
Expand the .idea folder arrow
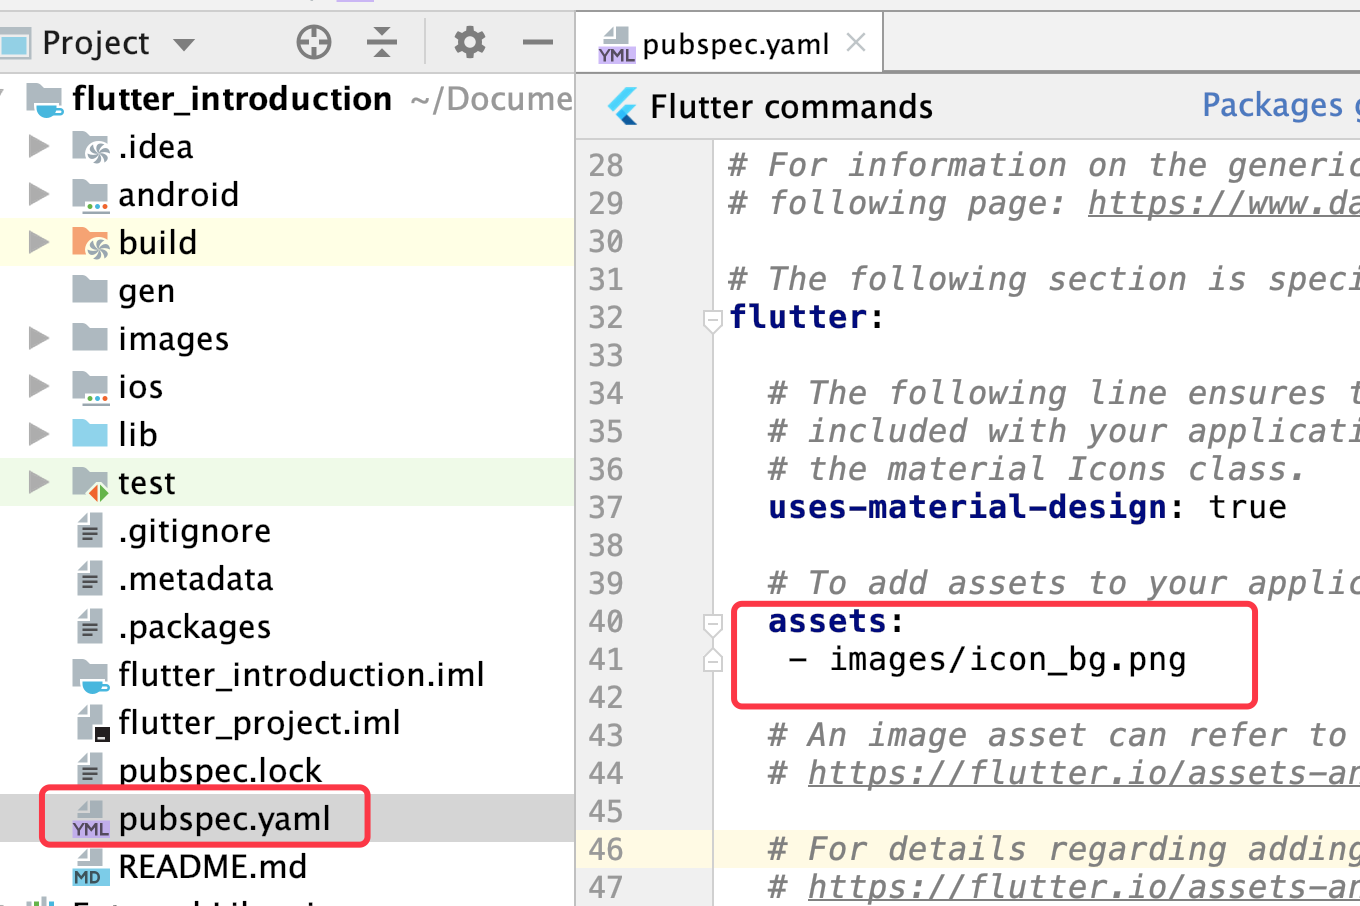coord(39,147)
